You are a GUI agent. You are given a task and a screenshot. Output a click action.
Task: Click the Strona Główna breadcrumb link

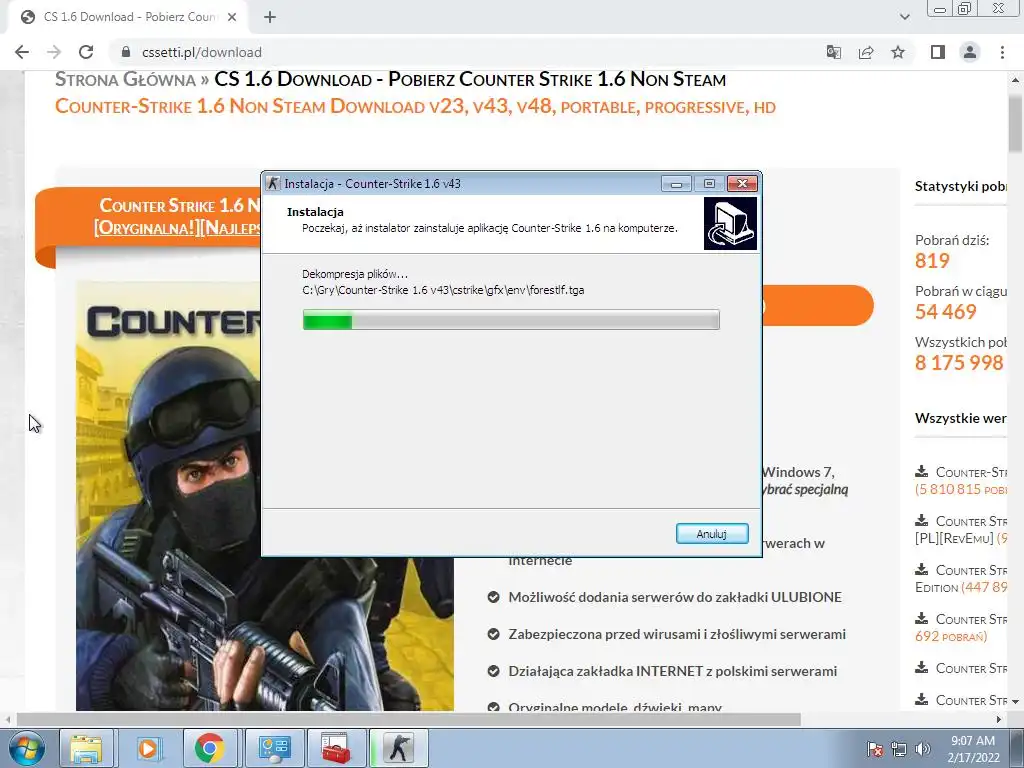(125, 80)
